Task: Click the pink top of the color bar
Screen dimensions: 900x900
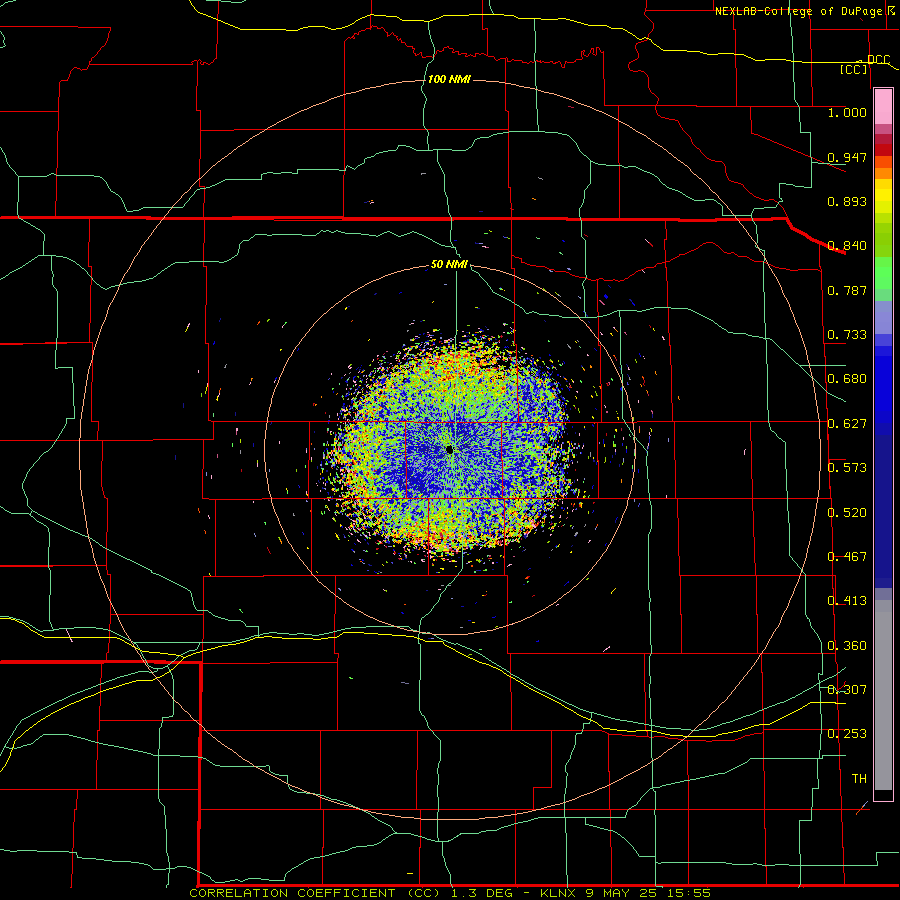Action: [x=883, y=107]
